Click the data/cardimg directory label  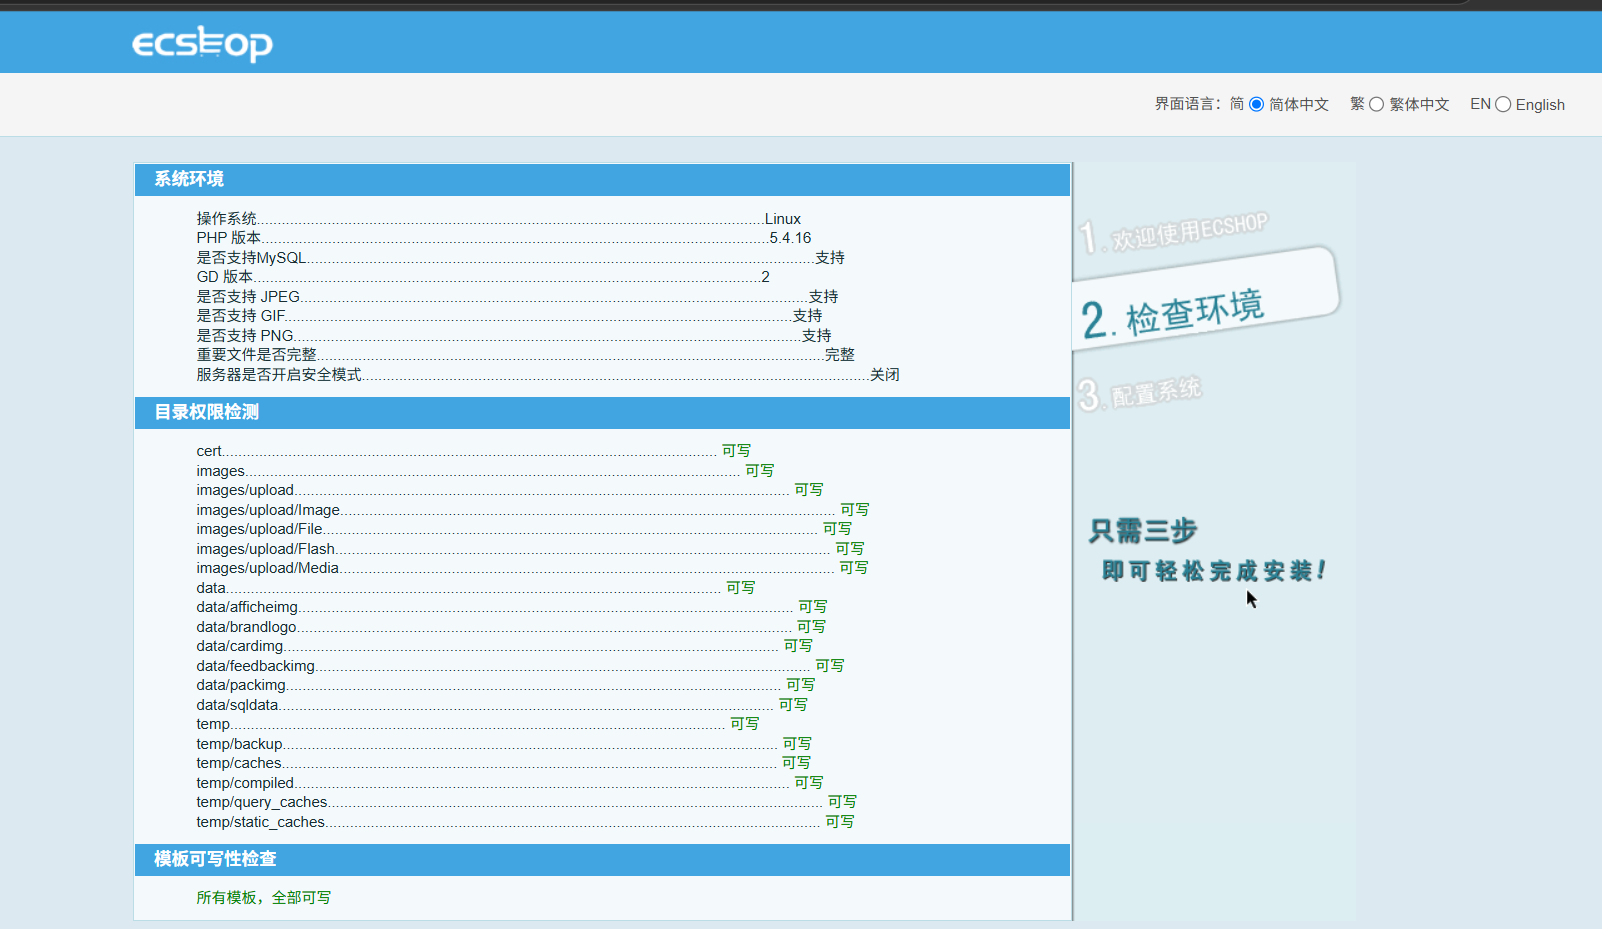[239, 646]
